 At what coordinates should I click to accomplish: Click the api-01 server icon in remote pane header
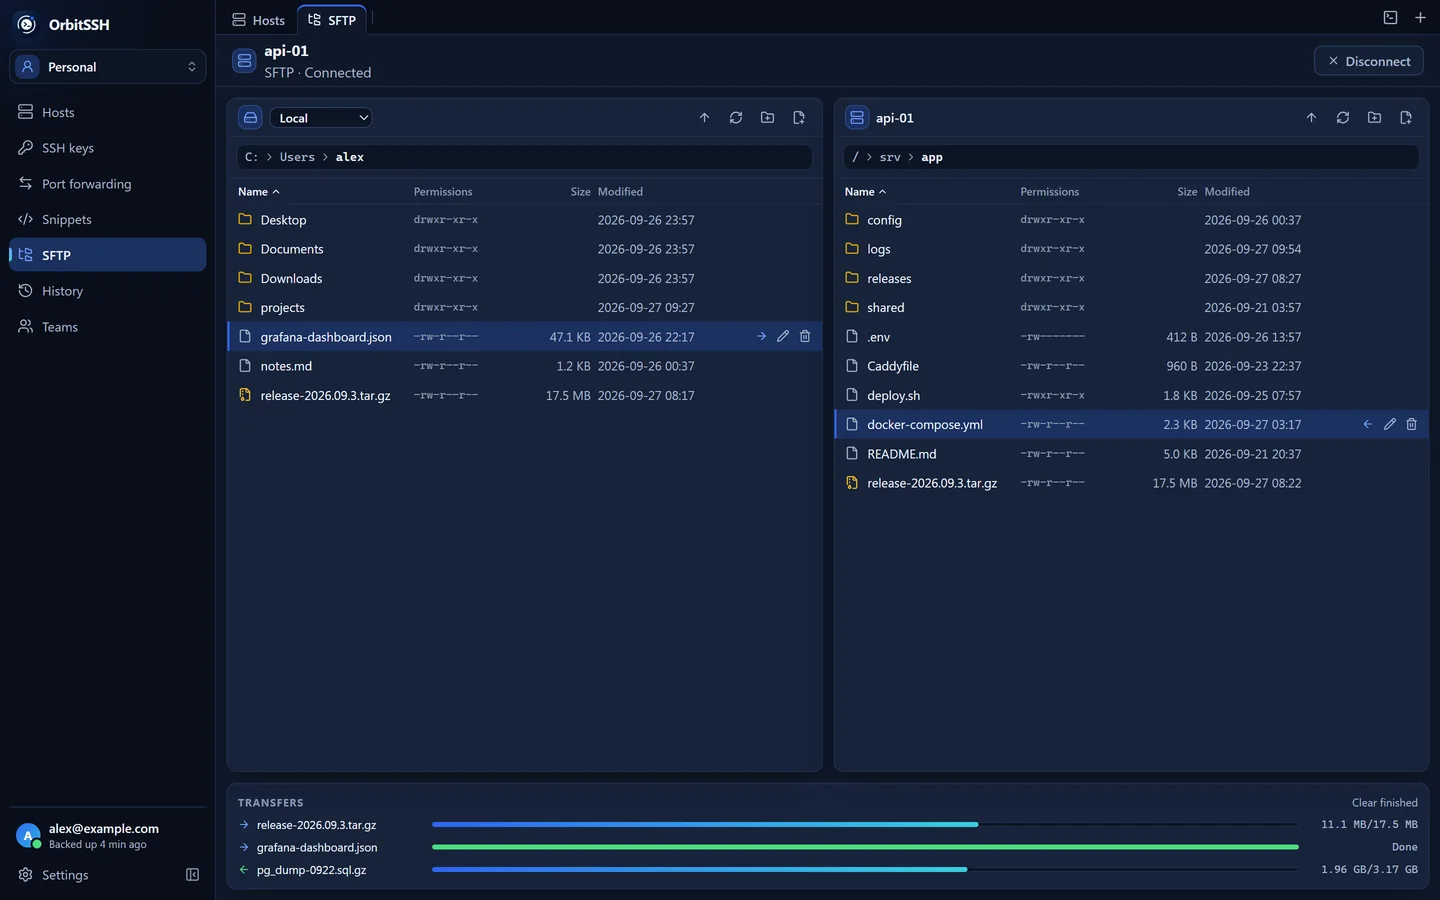point(857,118)
